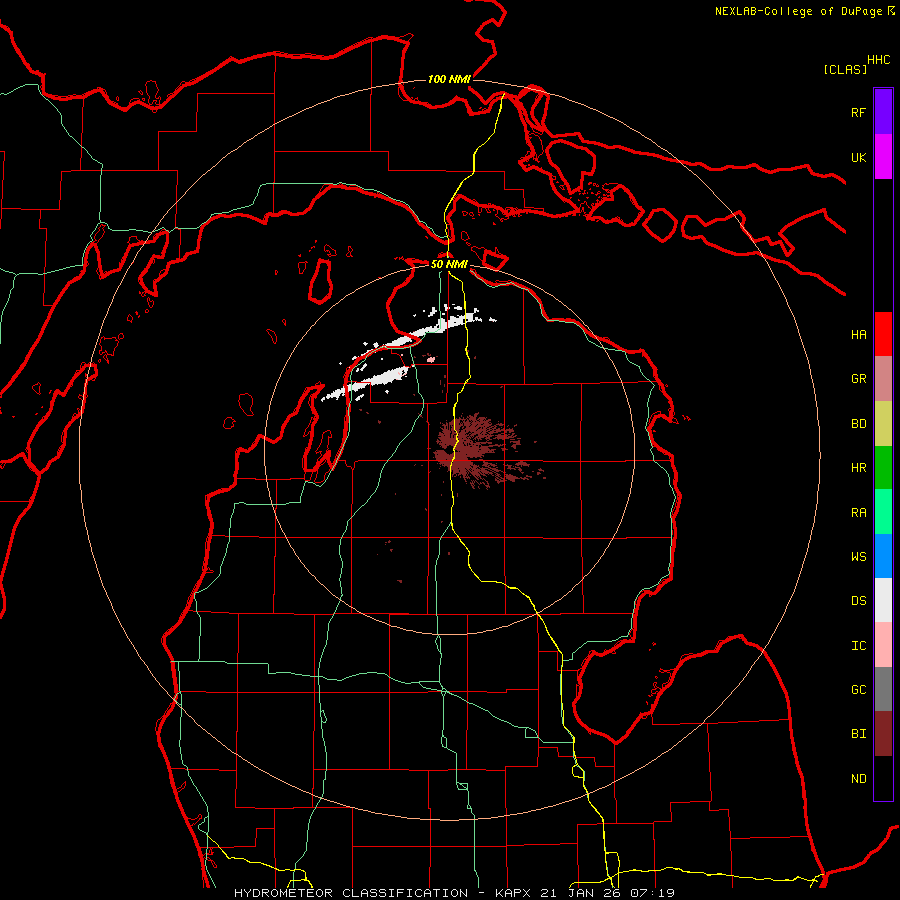900x900 pixels.
Task: Click the RF purple legend color block
Action: [x=883, y=112]
